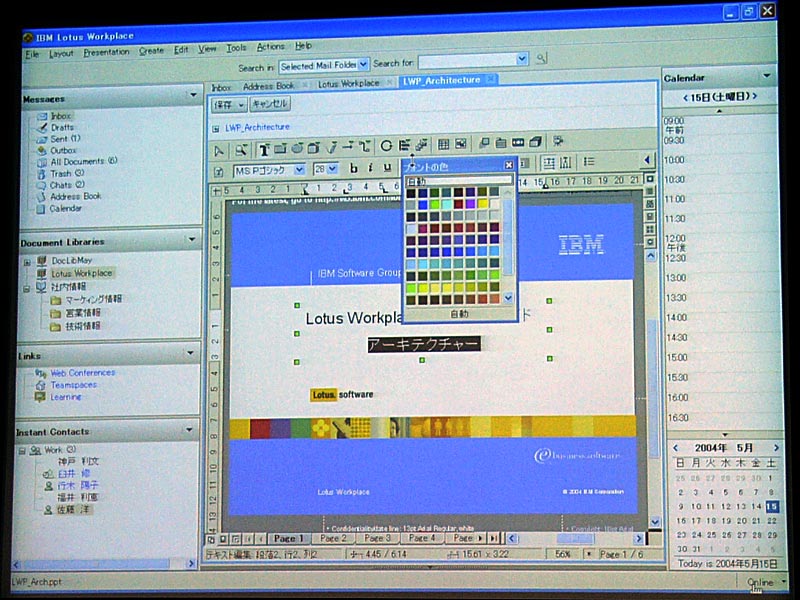Open the Layout menu
800x600 pixels.
[61, 54]
